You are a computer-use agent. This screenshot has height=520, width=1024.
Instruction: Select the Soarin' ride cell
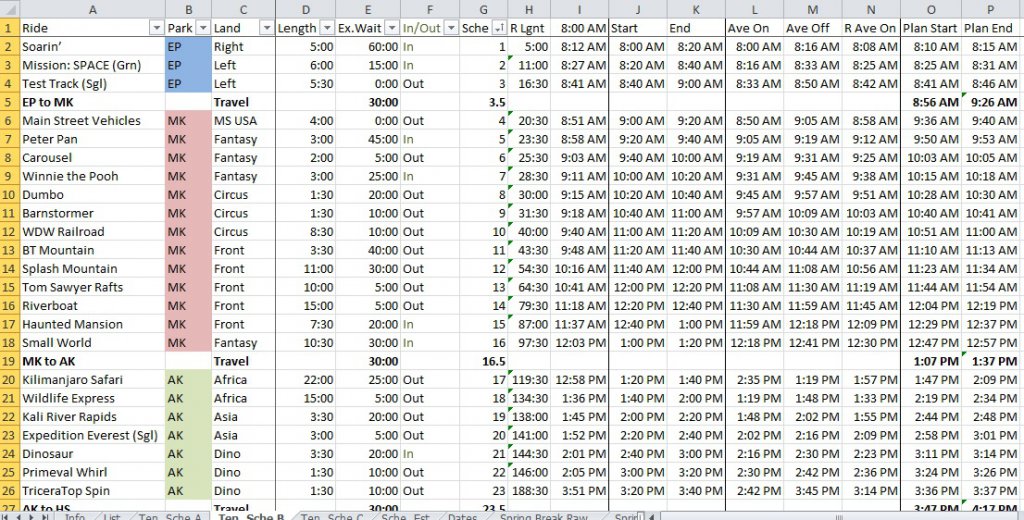coord(92,46)
